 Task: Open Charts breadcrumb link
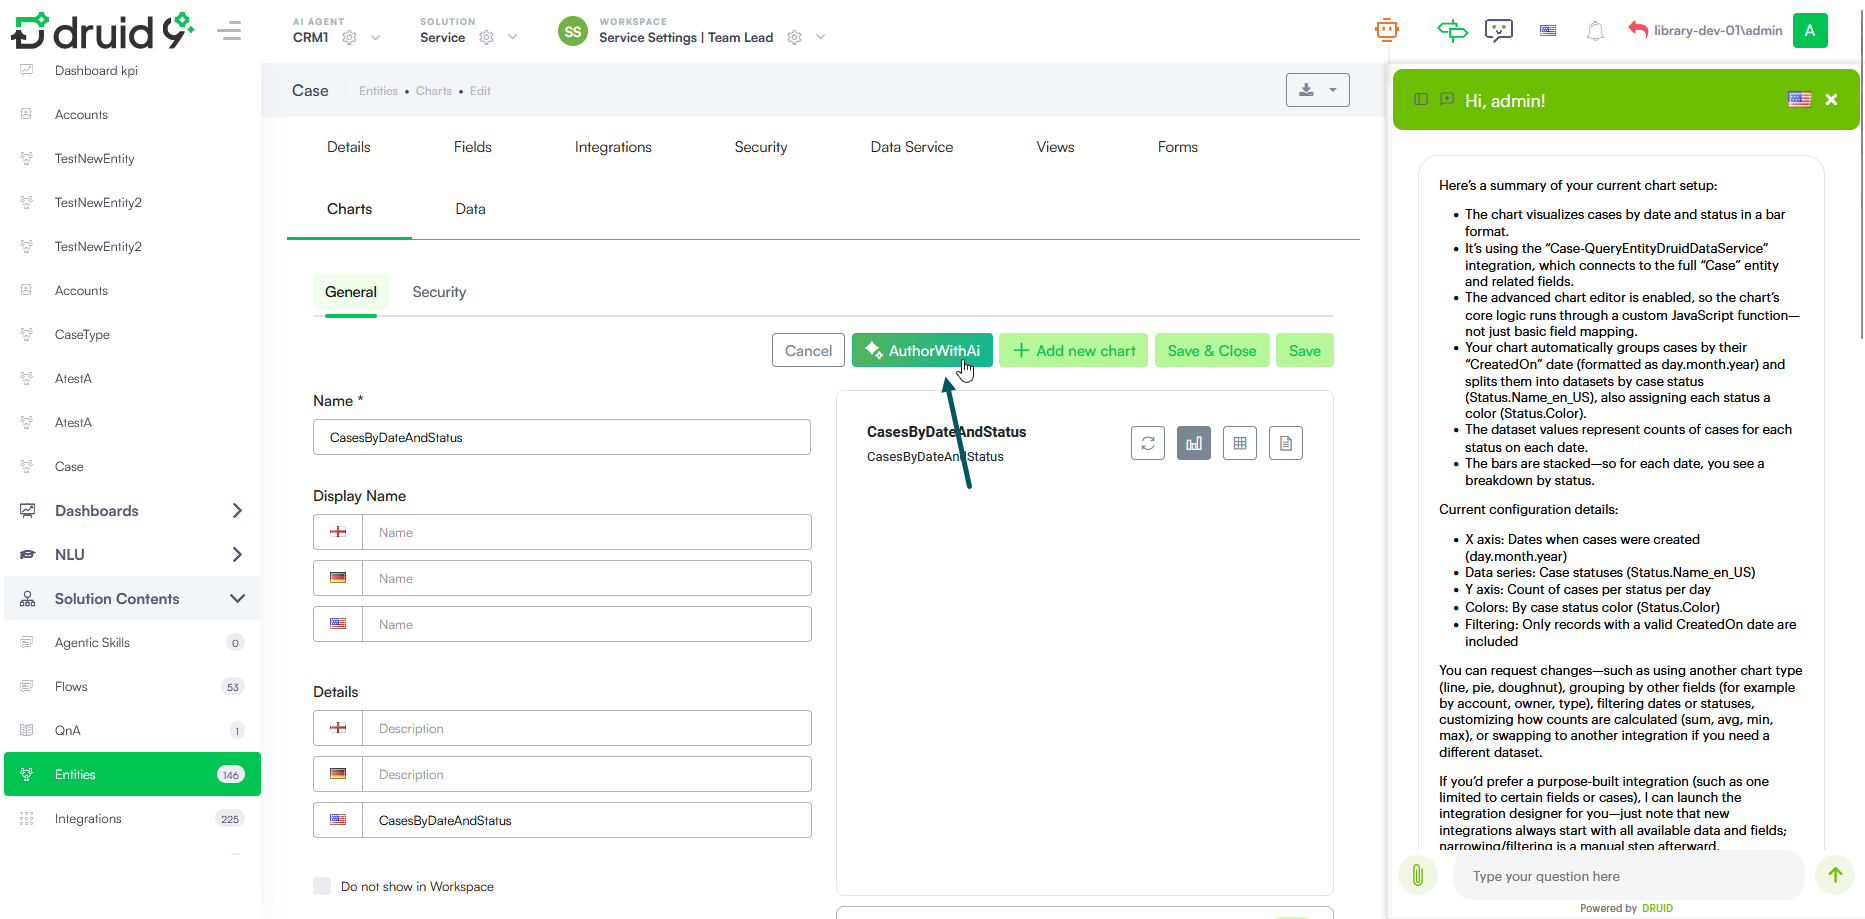(x=434, y=91)
